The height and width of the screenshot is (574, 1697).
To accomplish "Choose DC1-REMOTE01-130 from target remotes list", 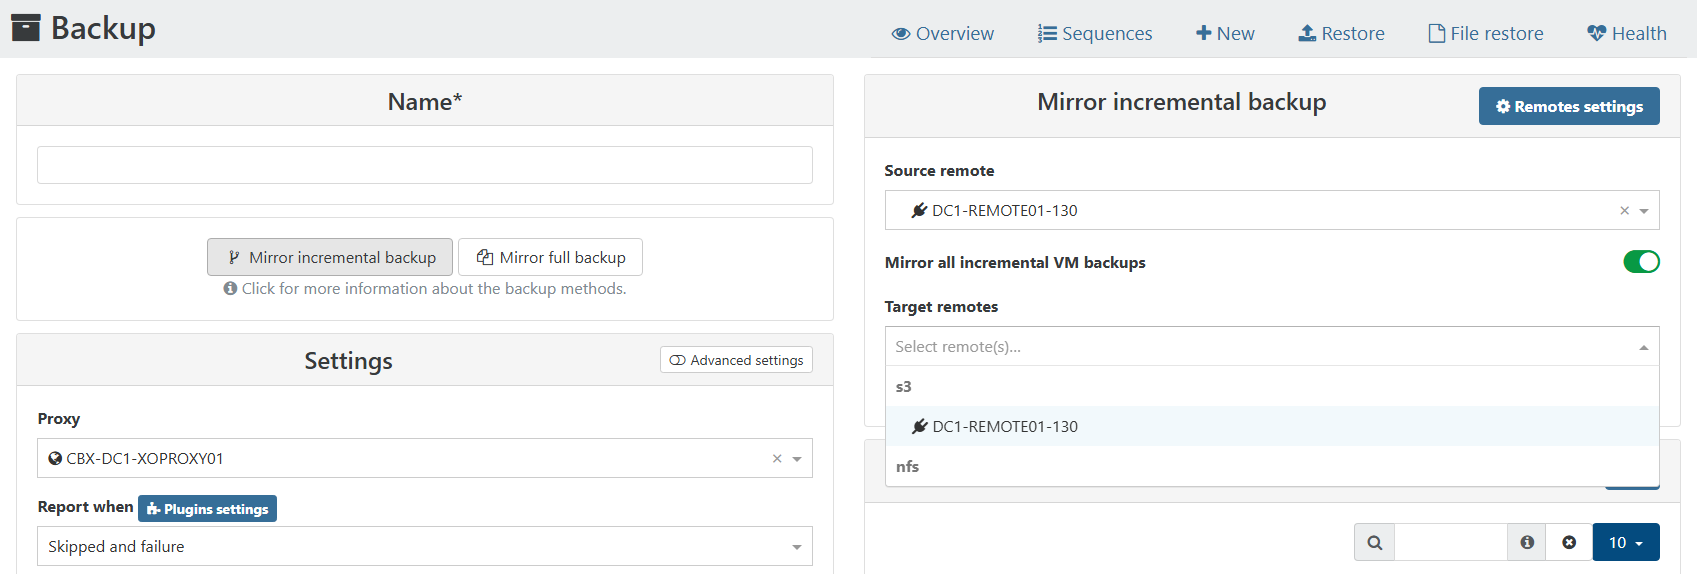I will (1004, 427).
